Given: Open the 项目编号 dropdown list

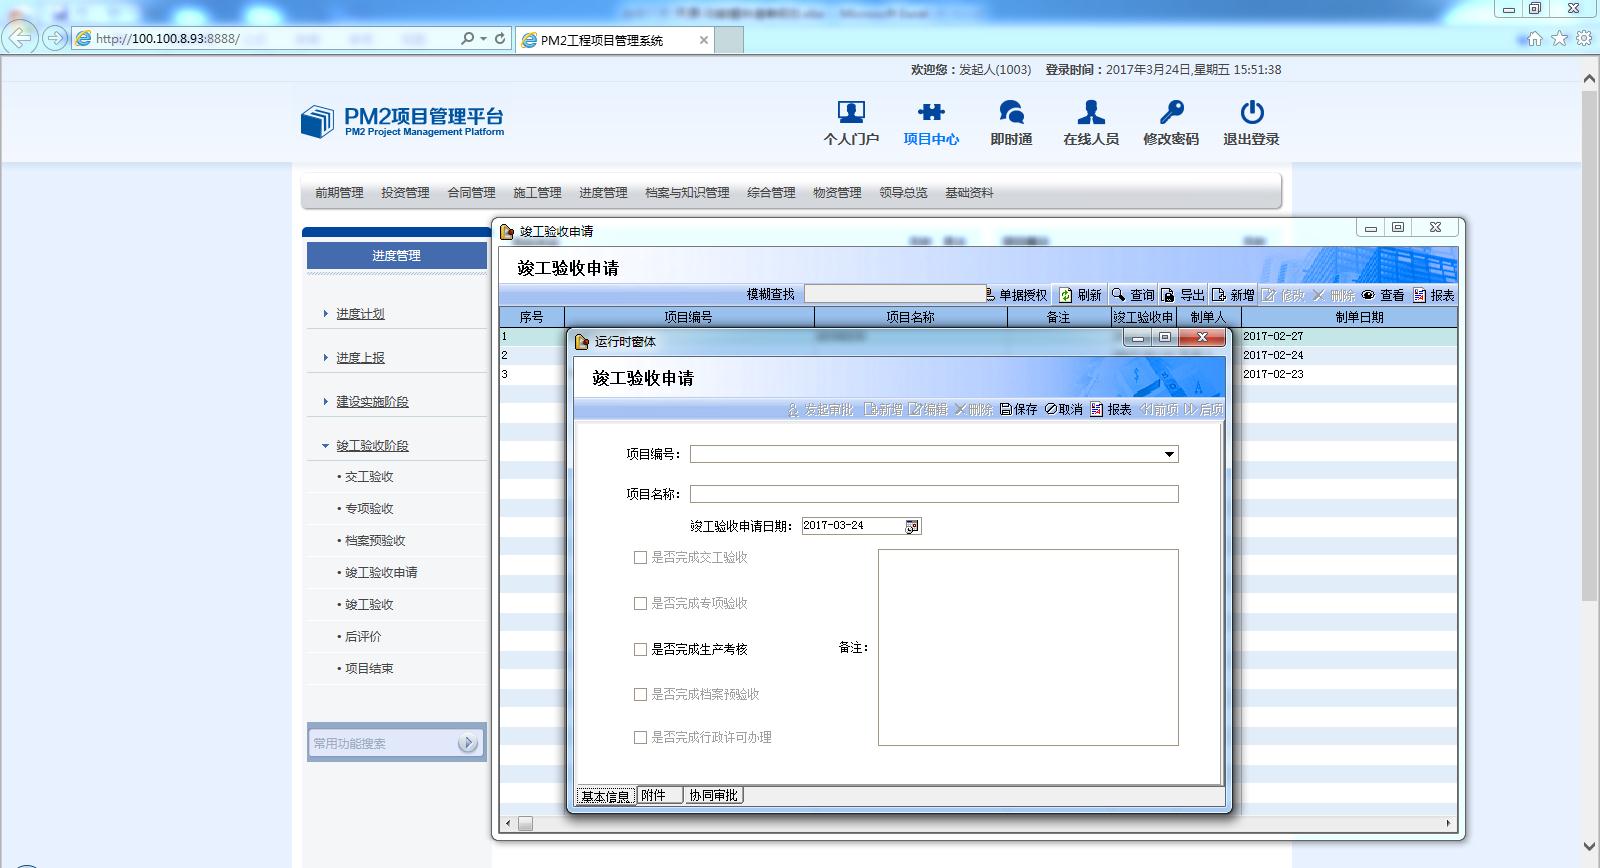Looking at the screenshot, I should (x=1169, y=455).
